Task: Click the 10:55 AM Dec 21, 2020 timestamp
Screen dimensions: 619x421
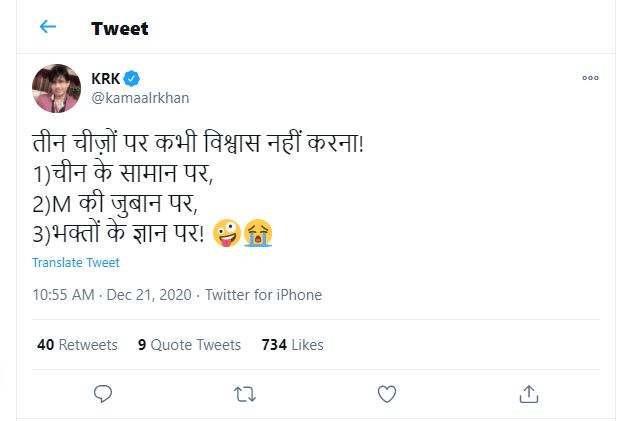Action: [x=112, y=295]
